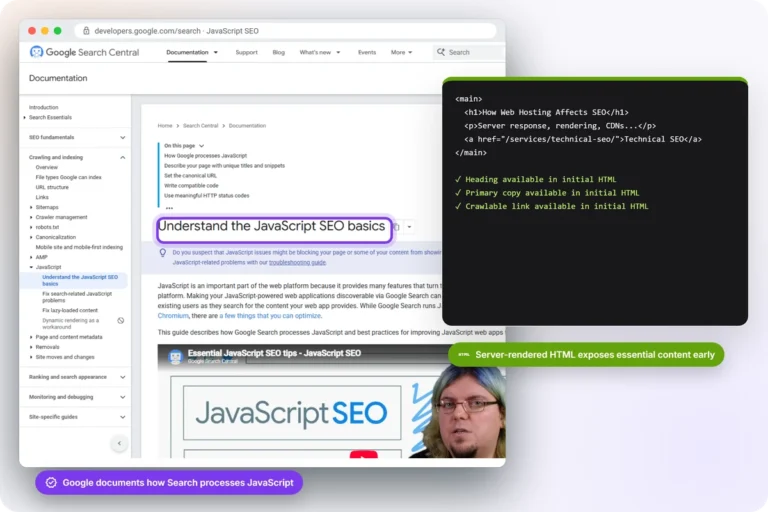
Task: Open URL structure in sidebar
Action: point(52,187)
